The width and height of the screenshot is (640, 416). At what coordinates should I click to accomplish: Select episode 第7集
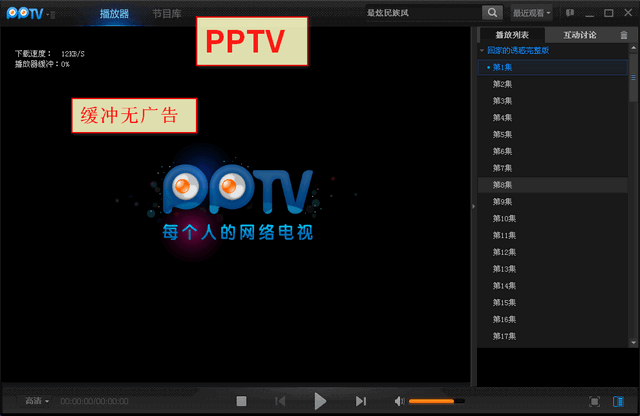point(553,168)
